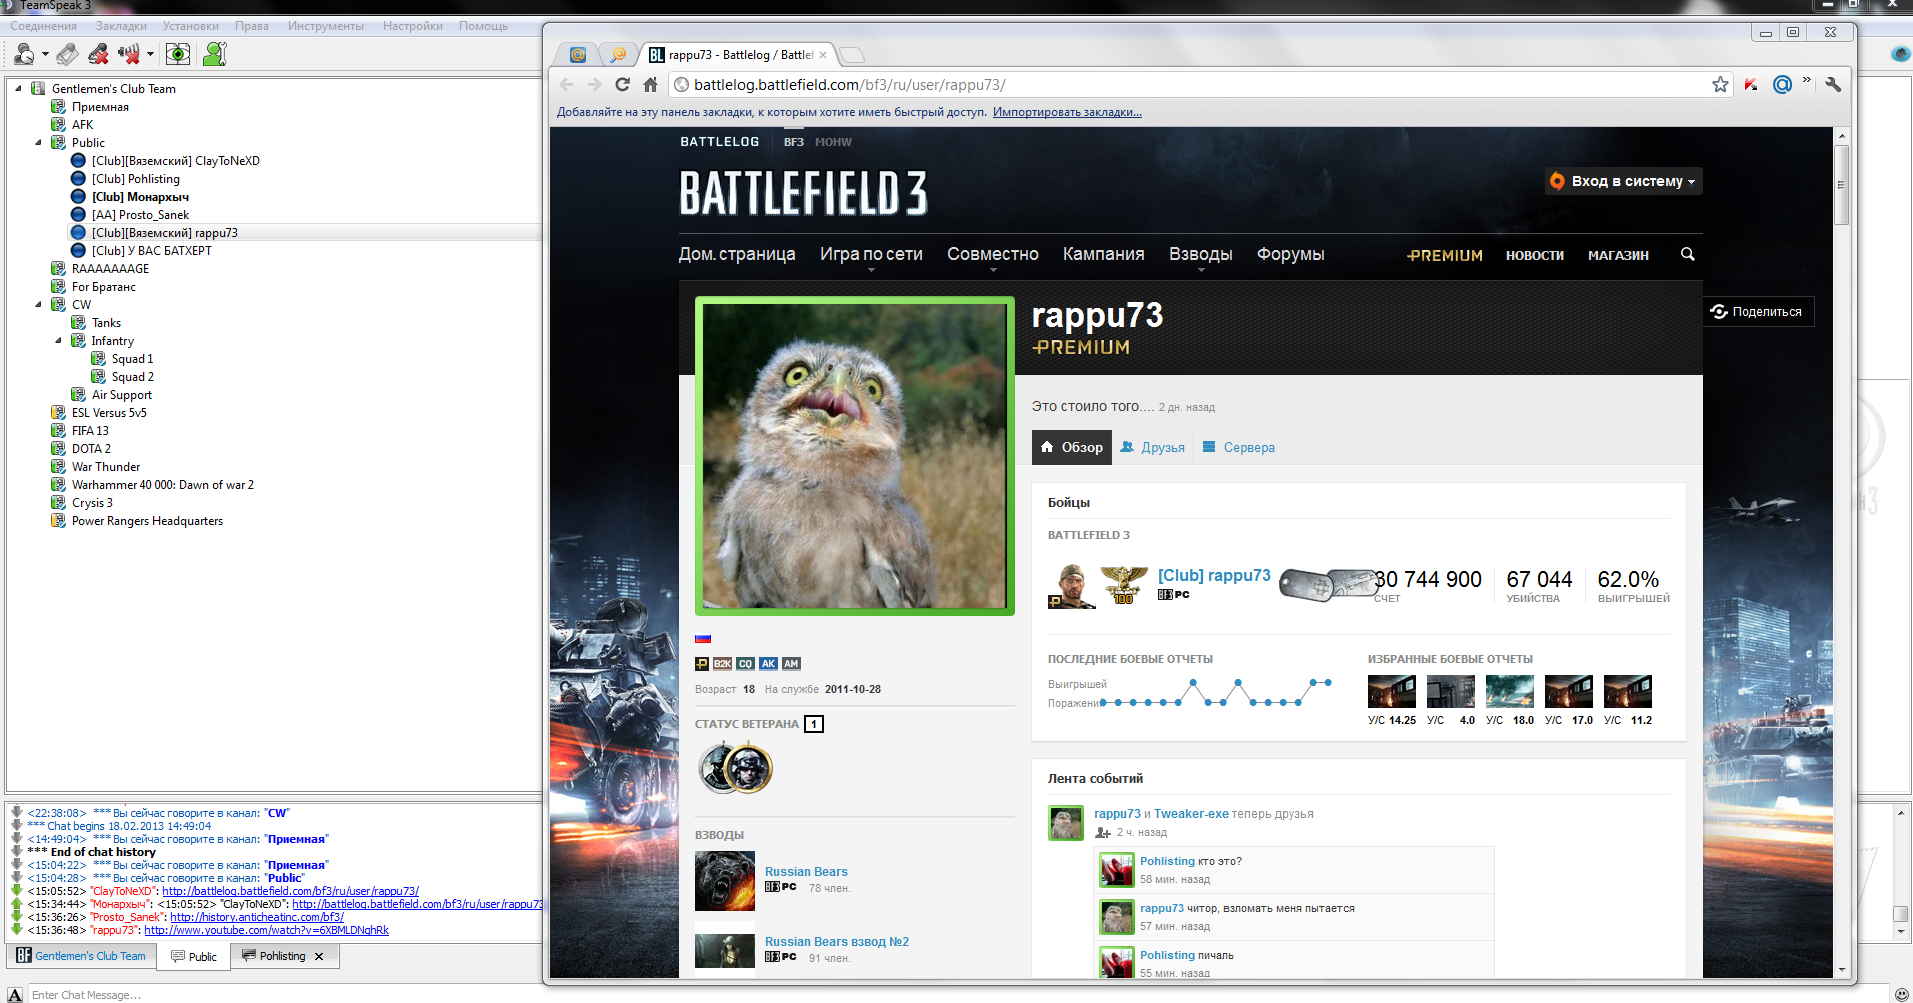Open the Инструменты menu
Image resolution: width=1913 pixels, height=1003 pixels.
(x=325, y=26)
